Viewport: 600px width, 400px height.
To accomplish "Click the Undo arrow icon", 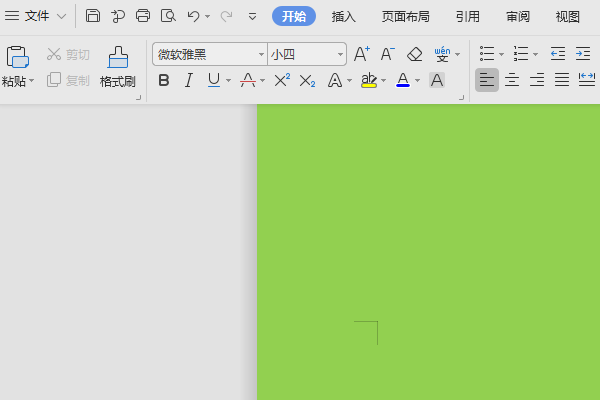I will coord(193,16).
